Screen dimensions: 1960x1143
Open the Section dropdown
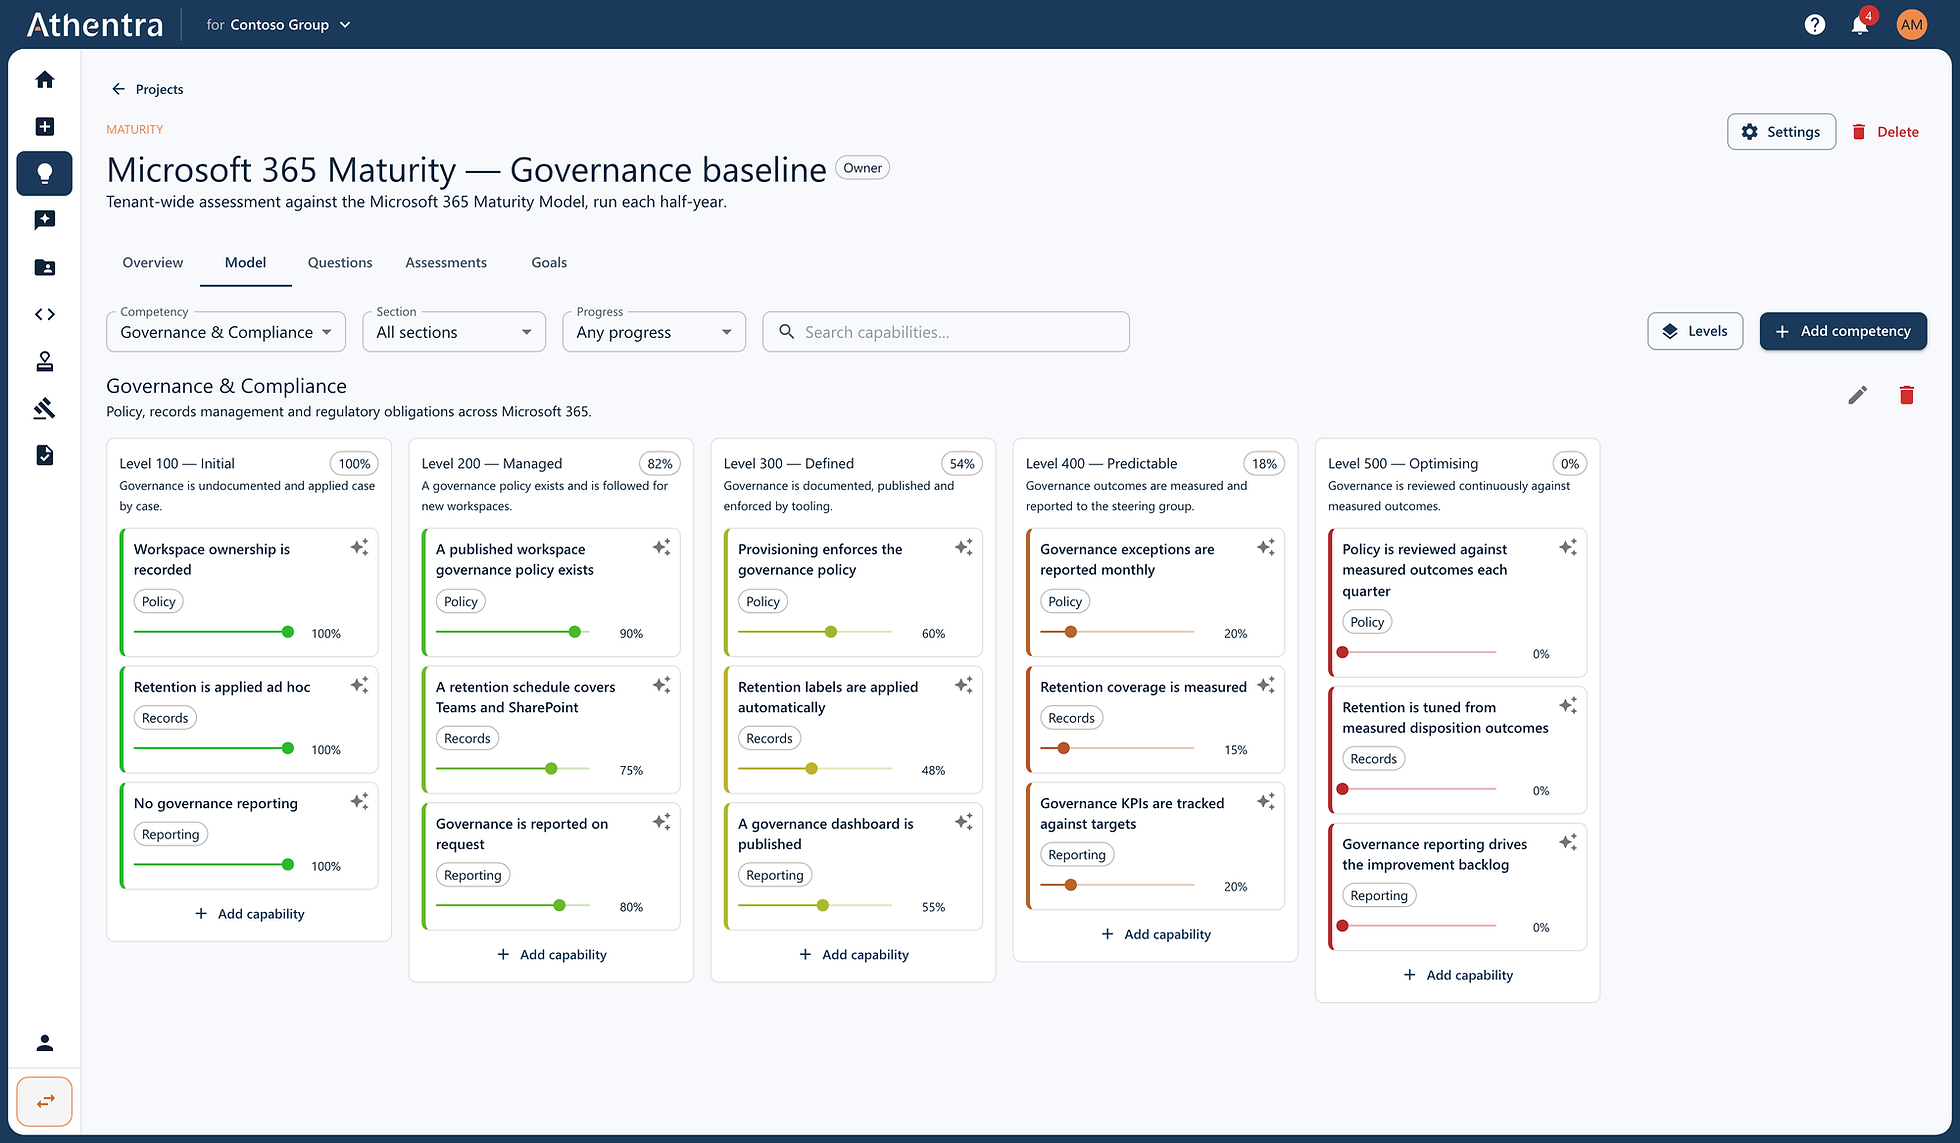pos(454,332)
